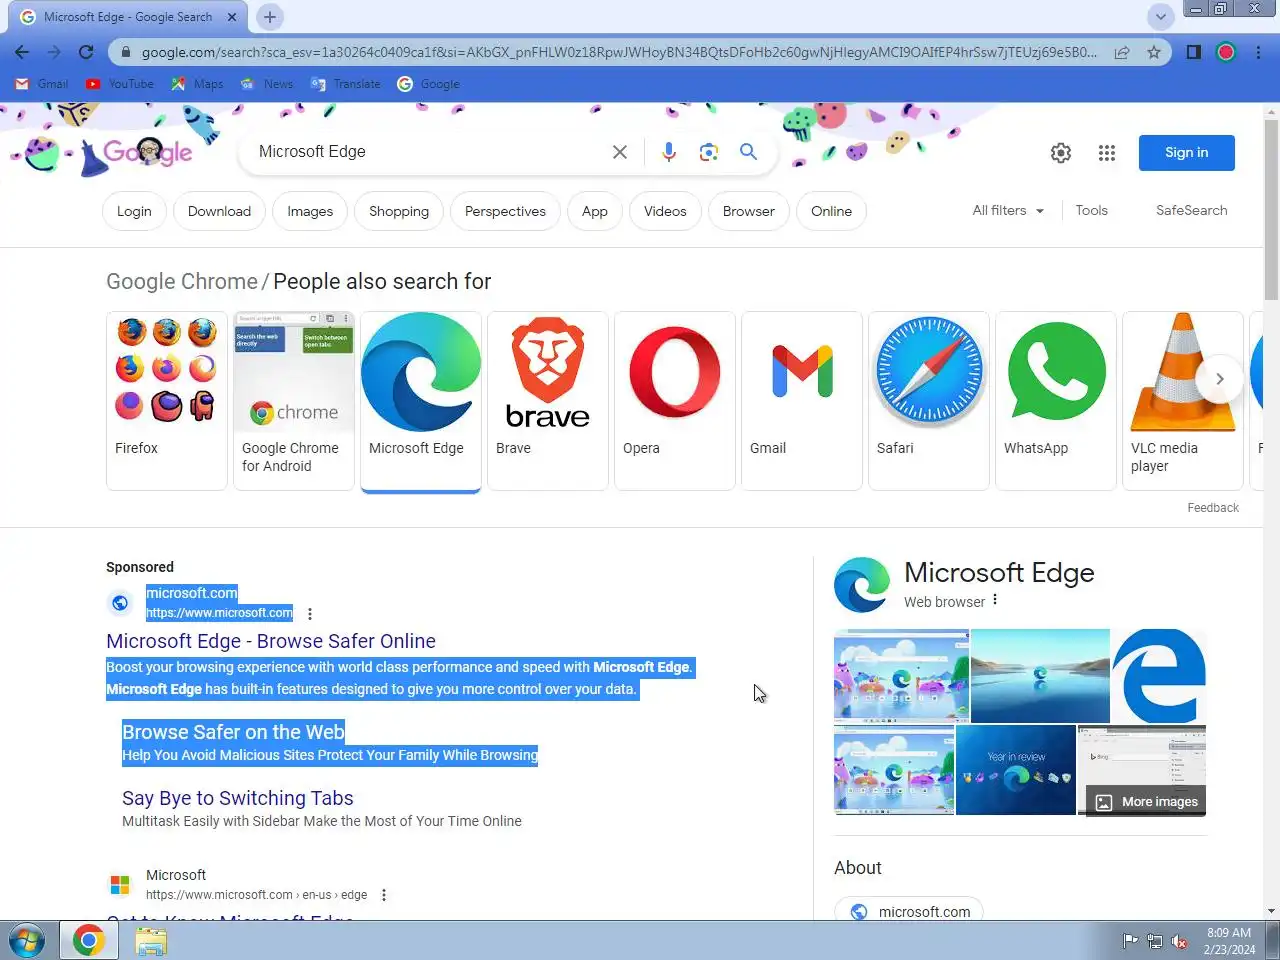
Task: Open the three-dot menu for the sponsored ad
Action: pyautogui.click(x=310, y=614)
